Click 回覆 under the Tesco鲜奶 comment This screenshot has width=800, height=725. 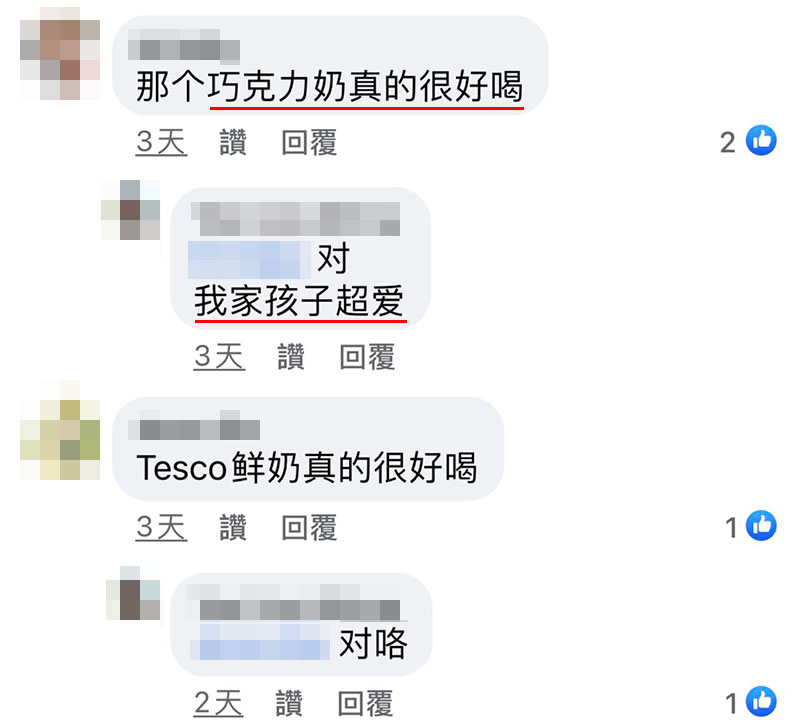point(309,527)
